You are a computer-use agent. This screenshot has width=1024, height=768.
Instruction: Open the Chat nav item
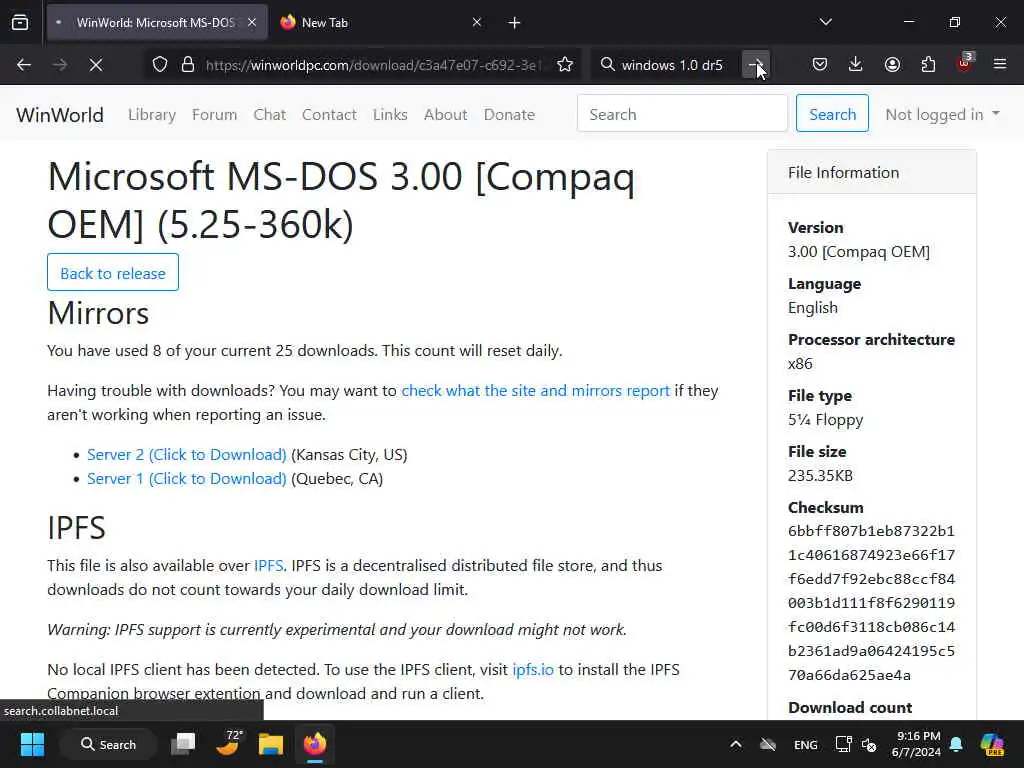tap(270, 114)
